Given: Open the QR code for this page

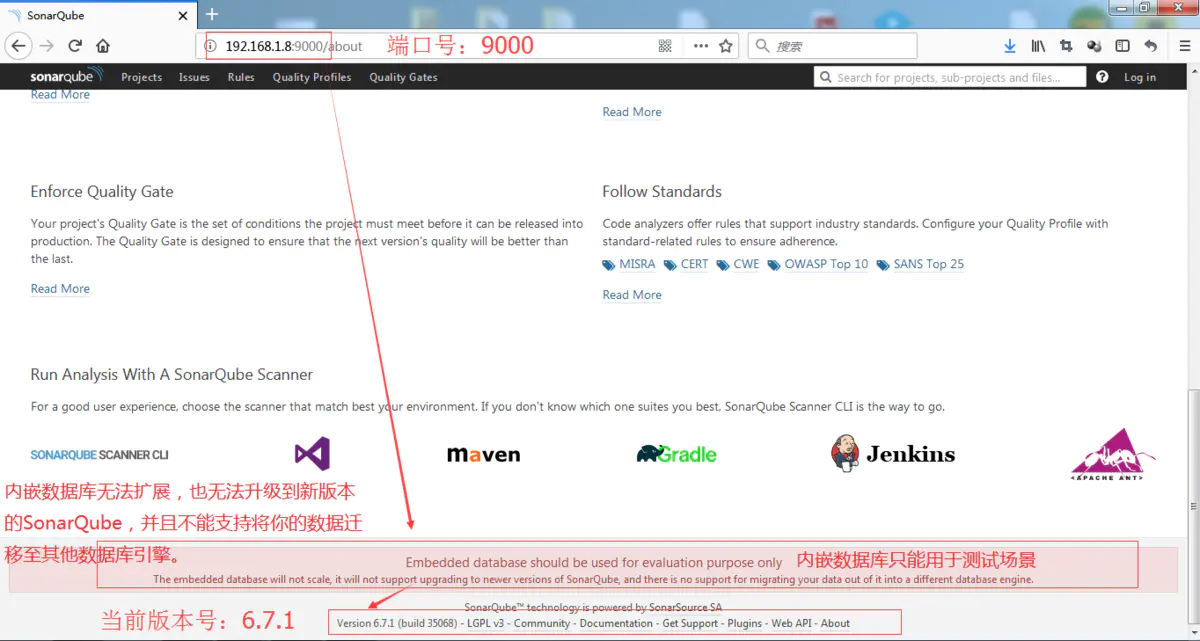Looking at the screenshot, I should (x=666, y=46).
